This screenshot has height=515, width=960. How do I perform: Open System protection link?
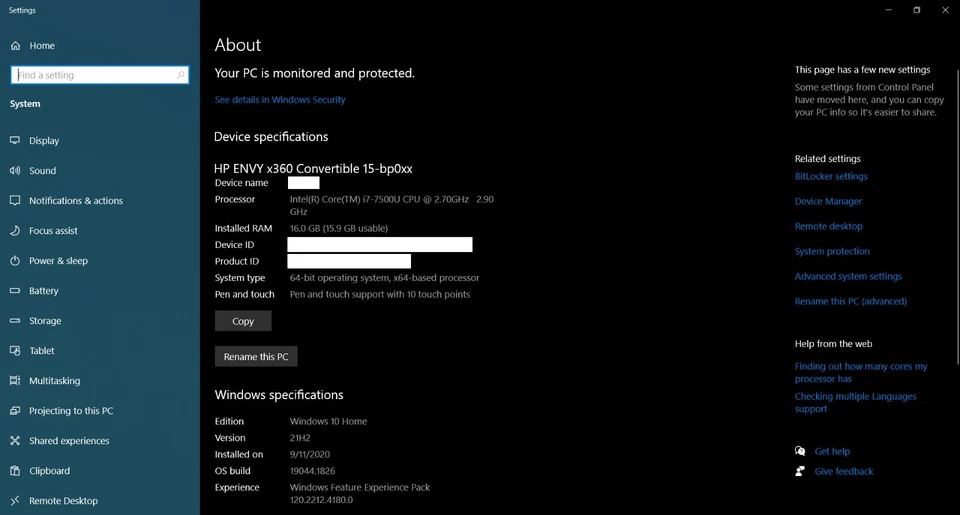832,252
